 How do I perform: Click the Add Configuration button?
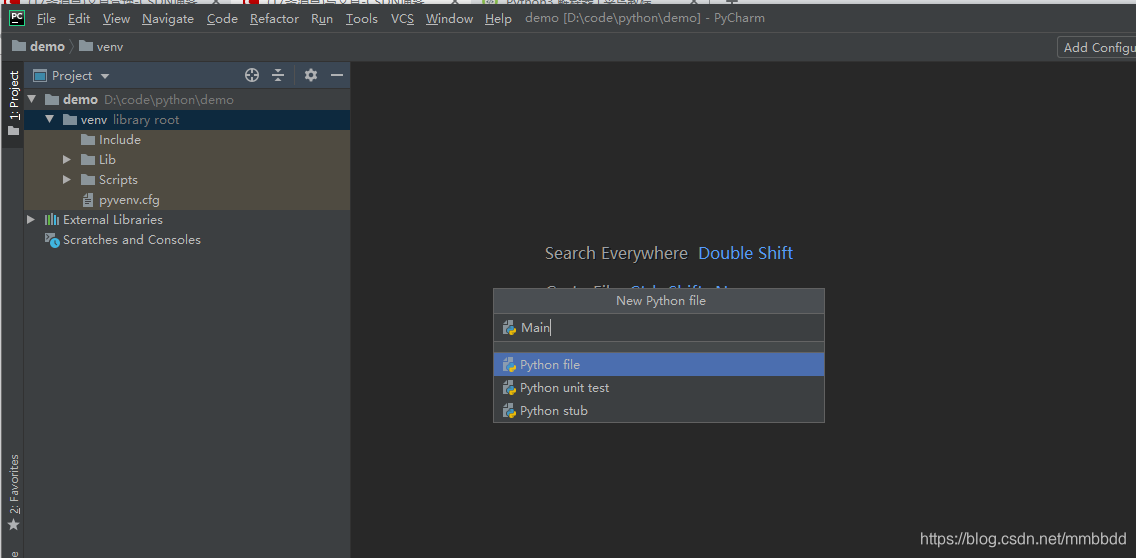[x=1097, y=47]
